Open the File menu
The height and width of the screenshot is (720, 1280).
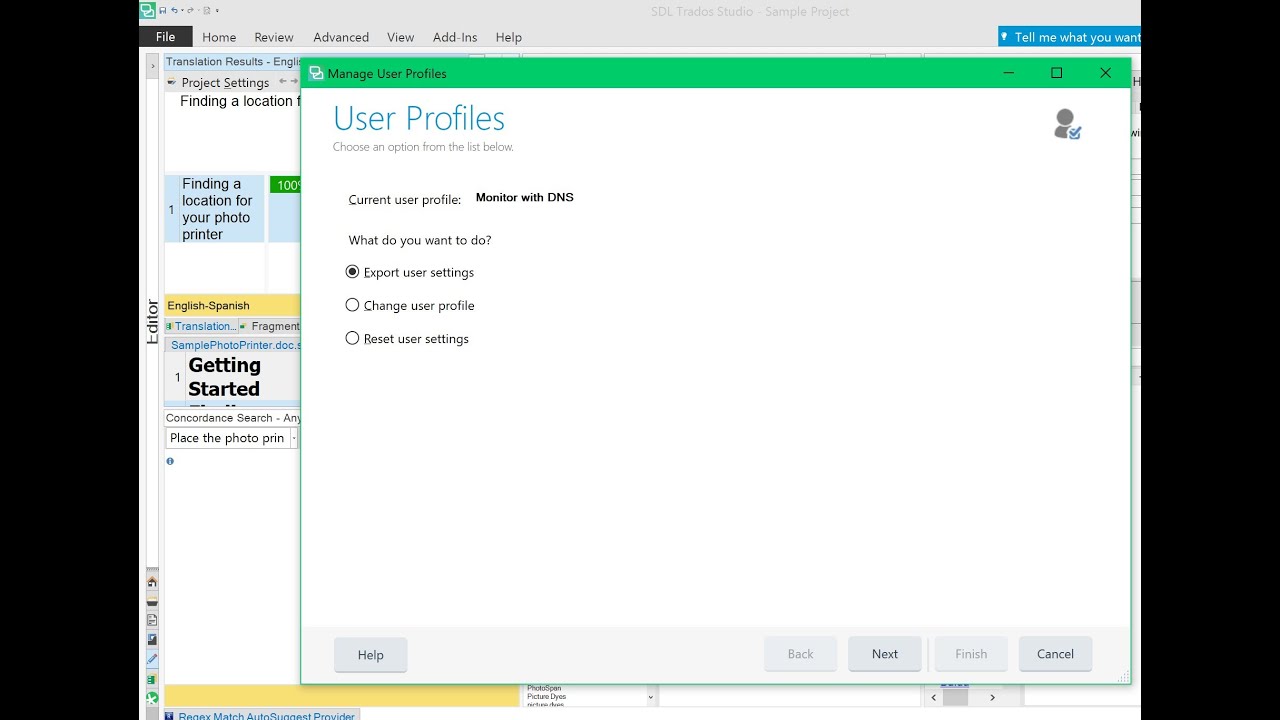coord(165,37)
